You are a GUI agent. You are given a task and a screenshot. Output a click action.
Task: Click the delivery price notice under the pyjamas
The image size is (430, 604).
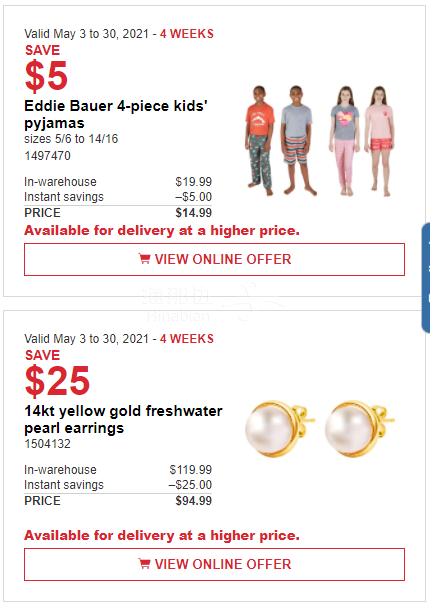tap(162, 230)
